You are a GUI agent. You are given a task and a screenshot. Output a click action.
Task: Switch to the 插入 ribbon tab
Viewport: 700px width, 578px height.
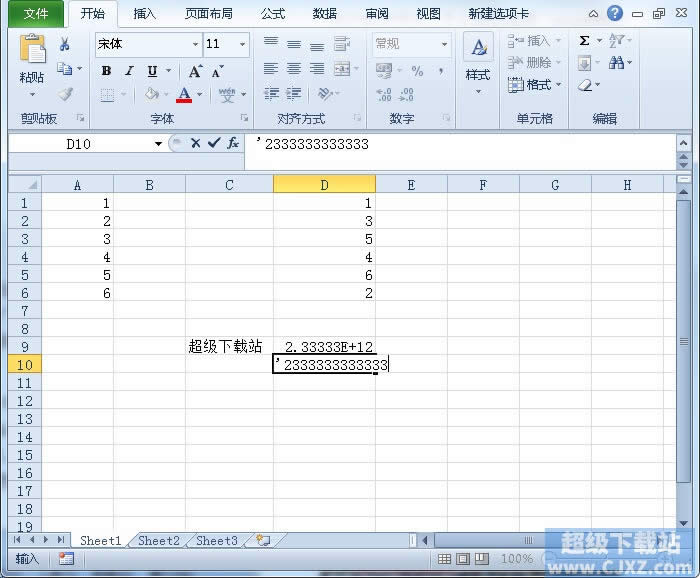(x=144, y=14)
